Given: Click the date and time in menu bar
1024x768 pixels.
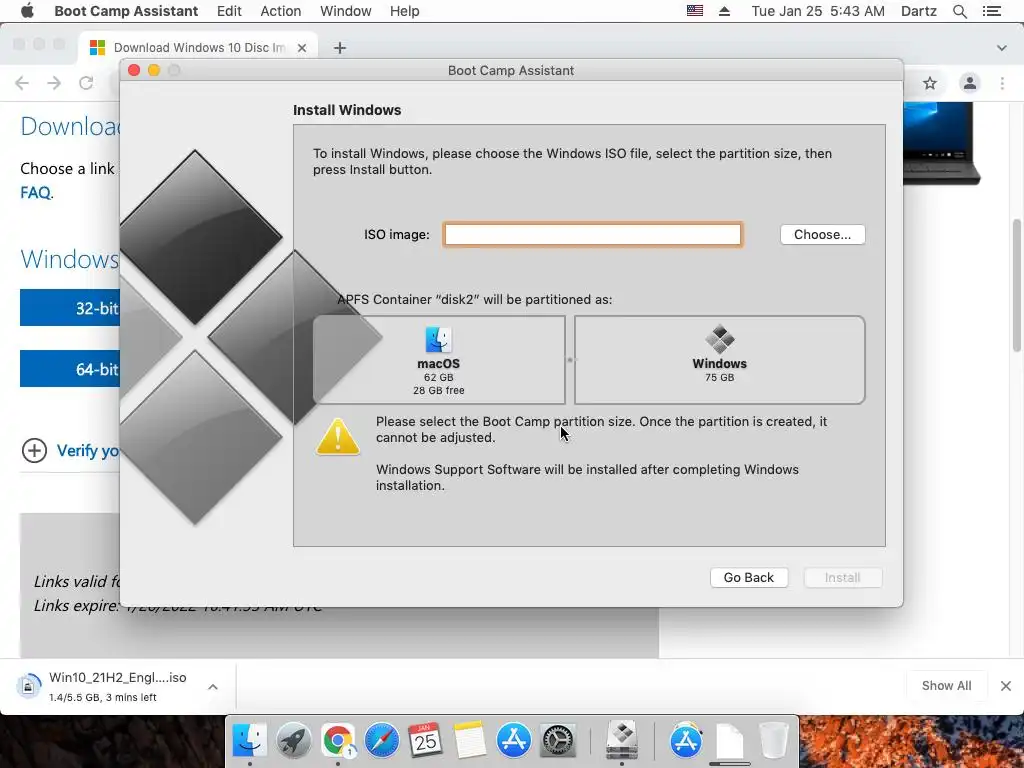Looking at the screenshot, I should (818, 11).
